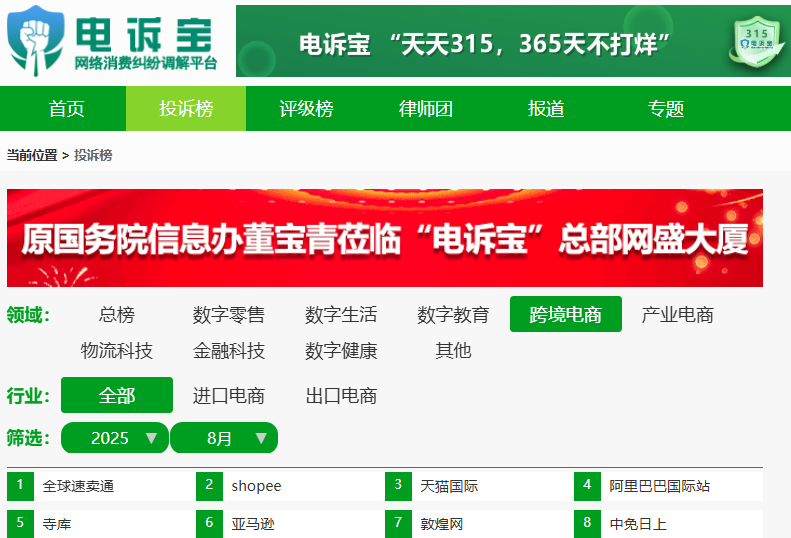Open the 2025 year dropdown
Image resolution: width=791 pixels, height=538 pixels.
(x=115, y=438)
